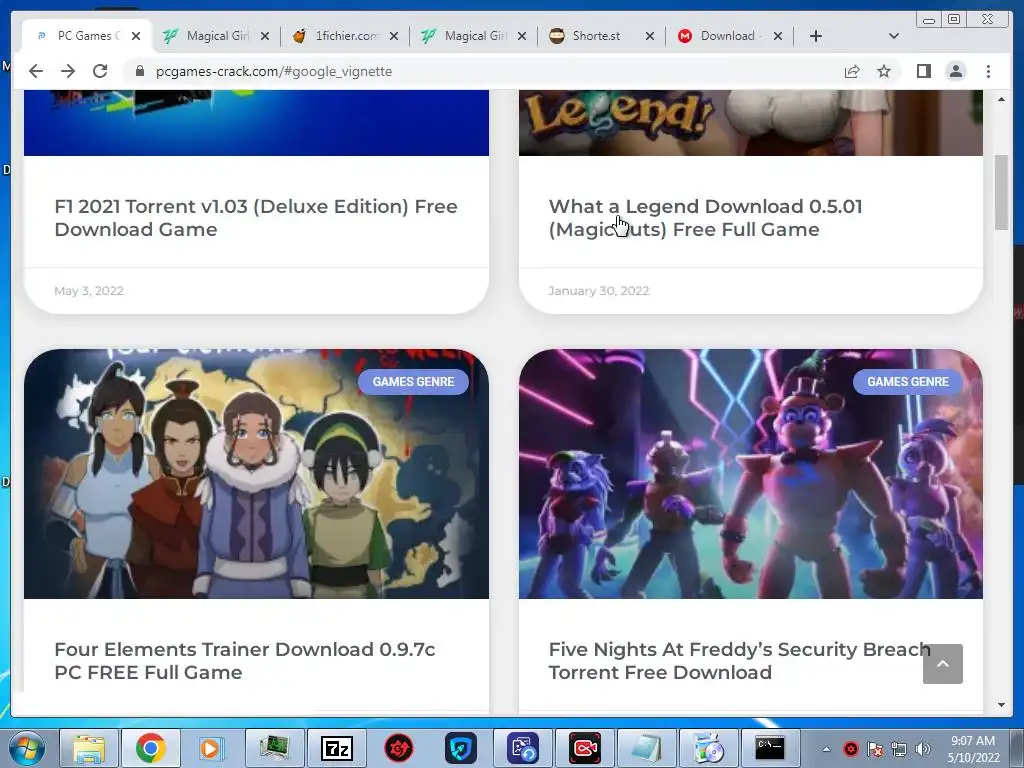1024x768 pixels.
Task: Switch to the first Magical Girl tab
Action: (x=217, y=36)
